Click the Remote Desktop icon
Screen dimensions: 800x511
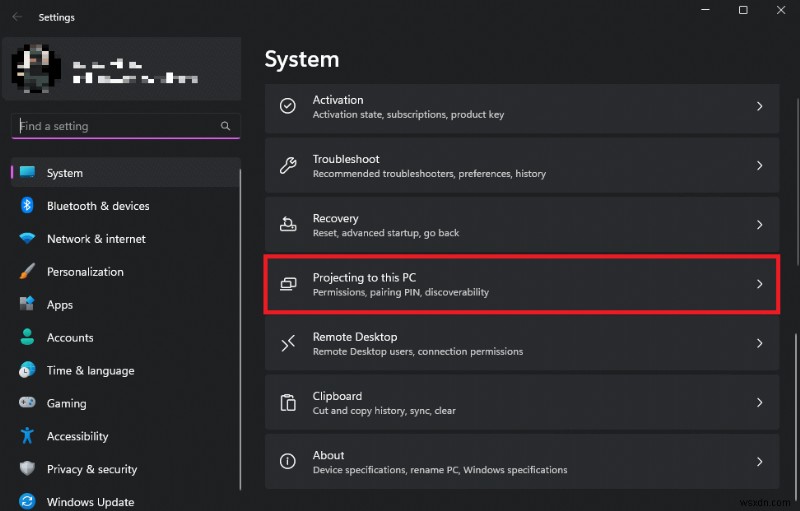[x=288, y=343]
